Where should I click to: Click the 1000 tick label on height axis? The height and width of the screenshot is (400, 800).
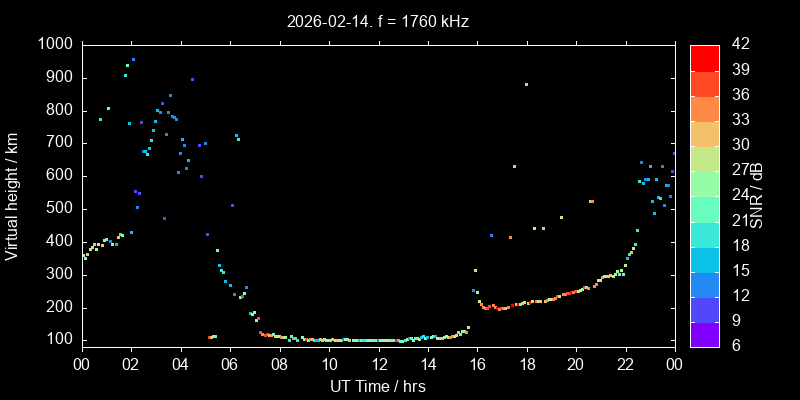pyautogui.click(x=54, y=44)
